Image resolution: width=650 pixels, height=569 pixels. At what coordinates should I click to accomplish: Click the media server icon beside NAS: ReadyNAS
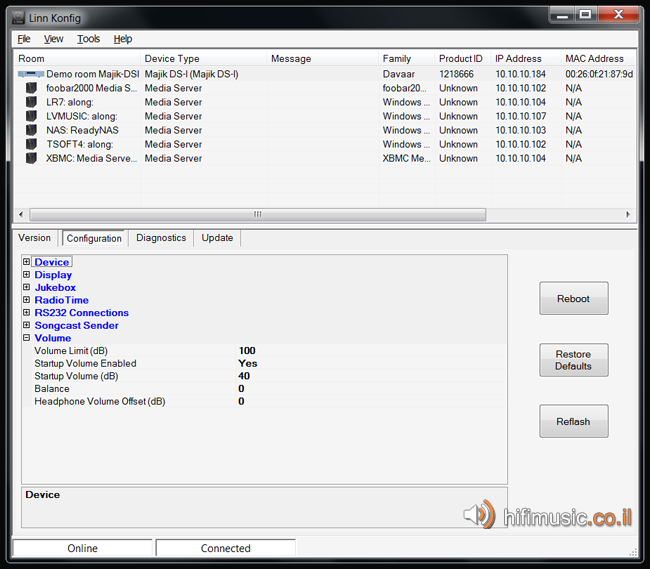[x=31, y=131]
